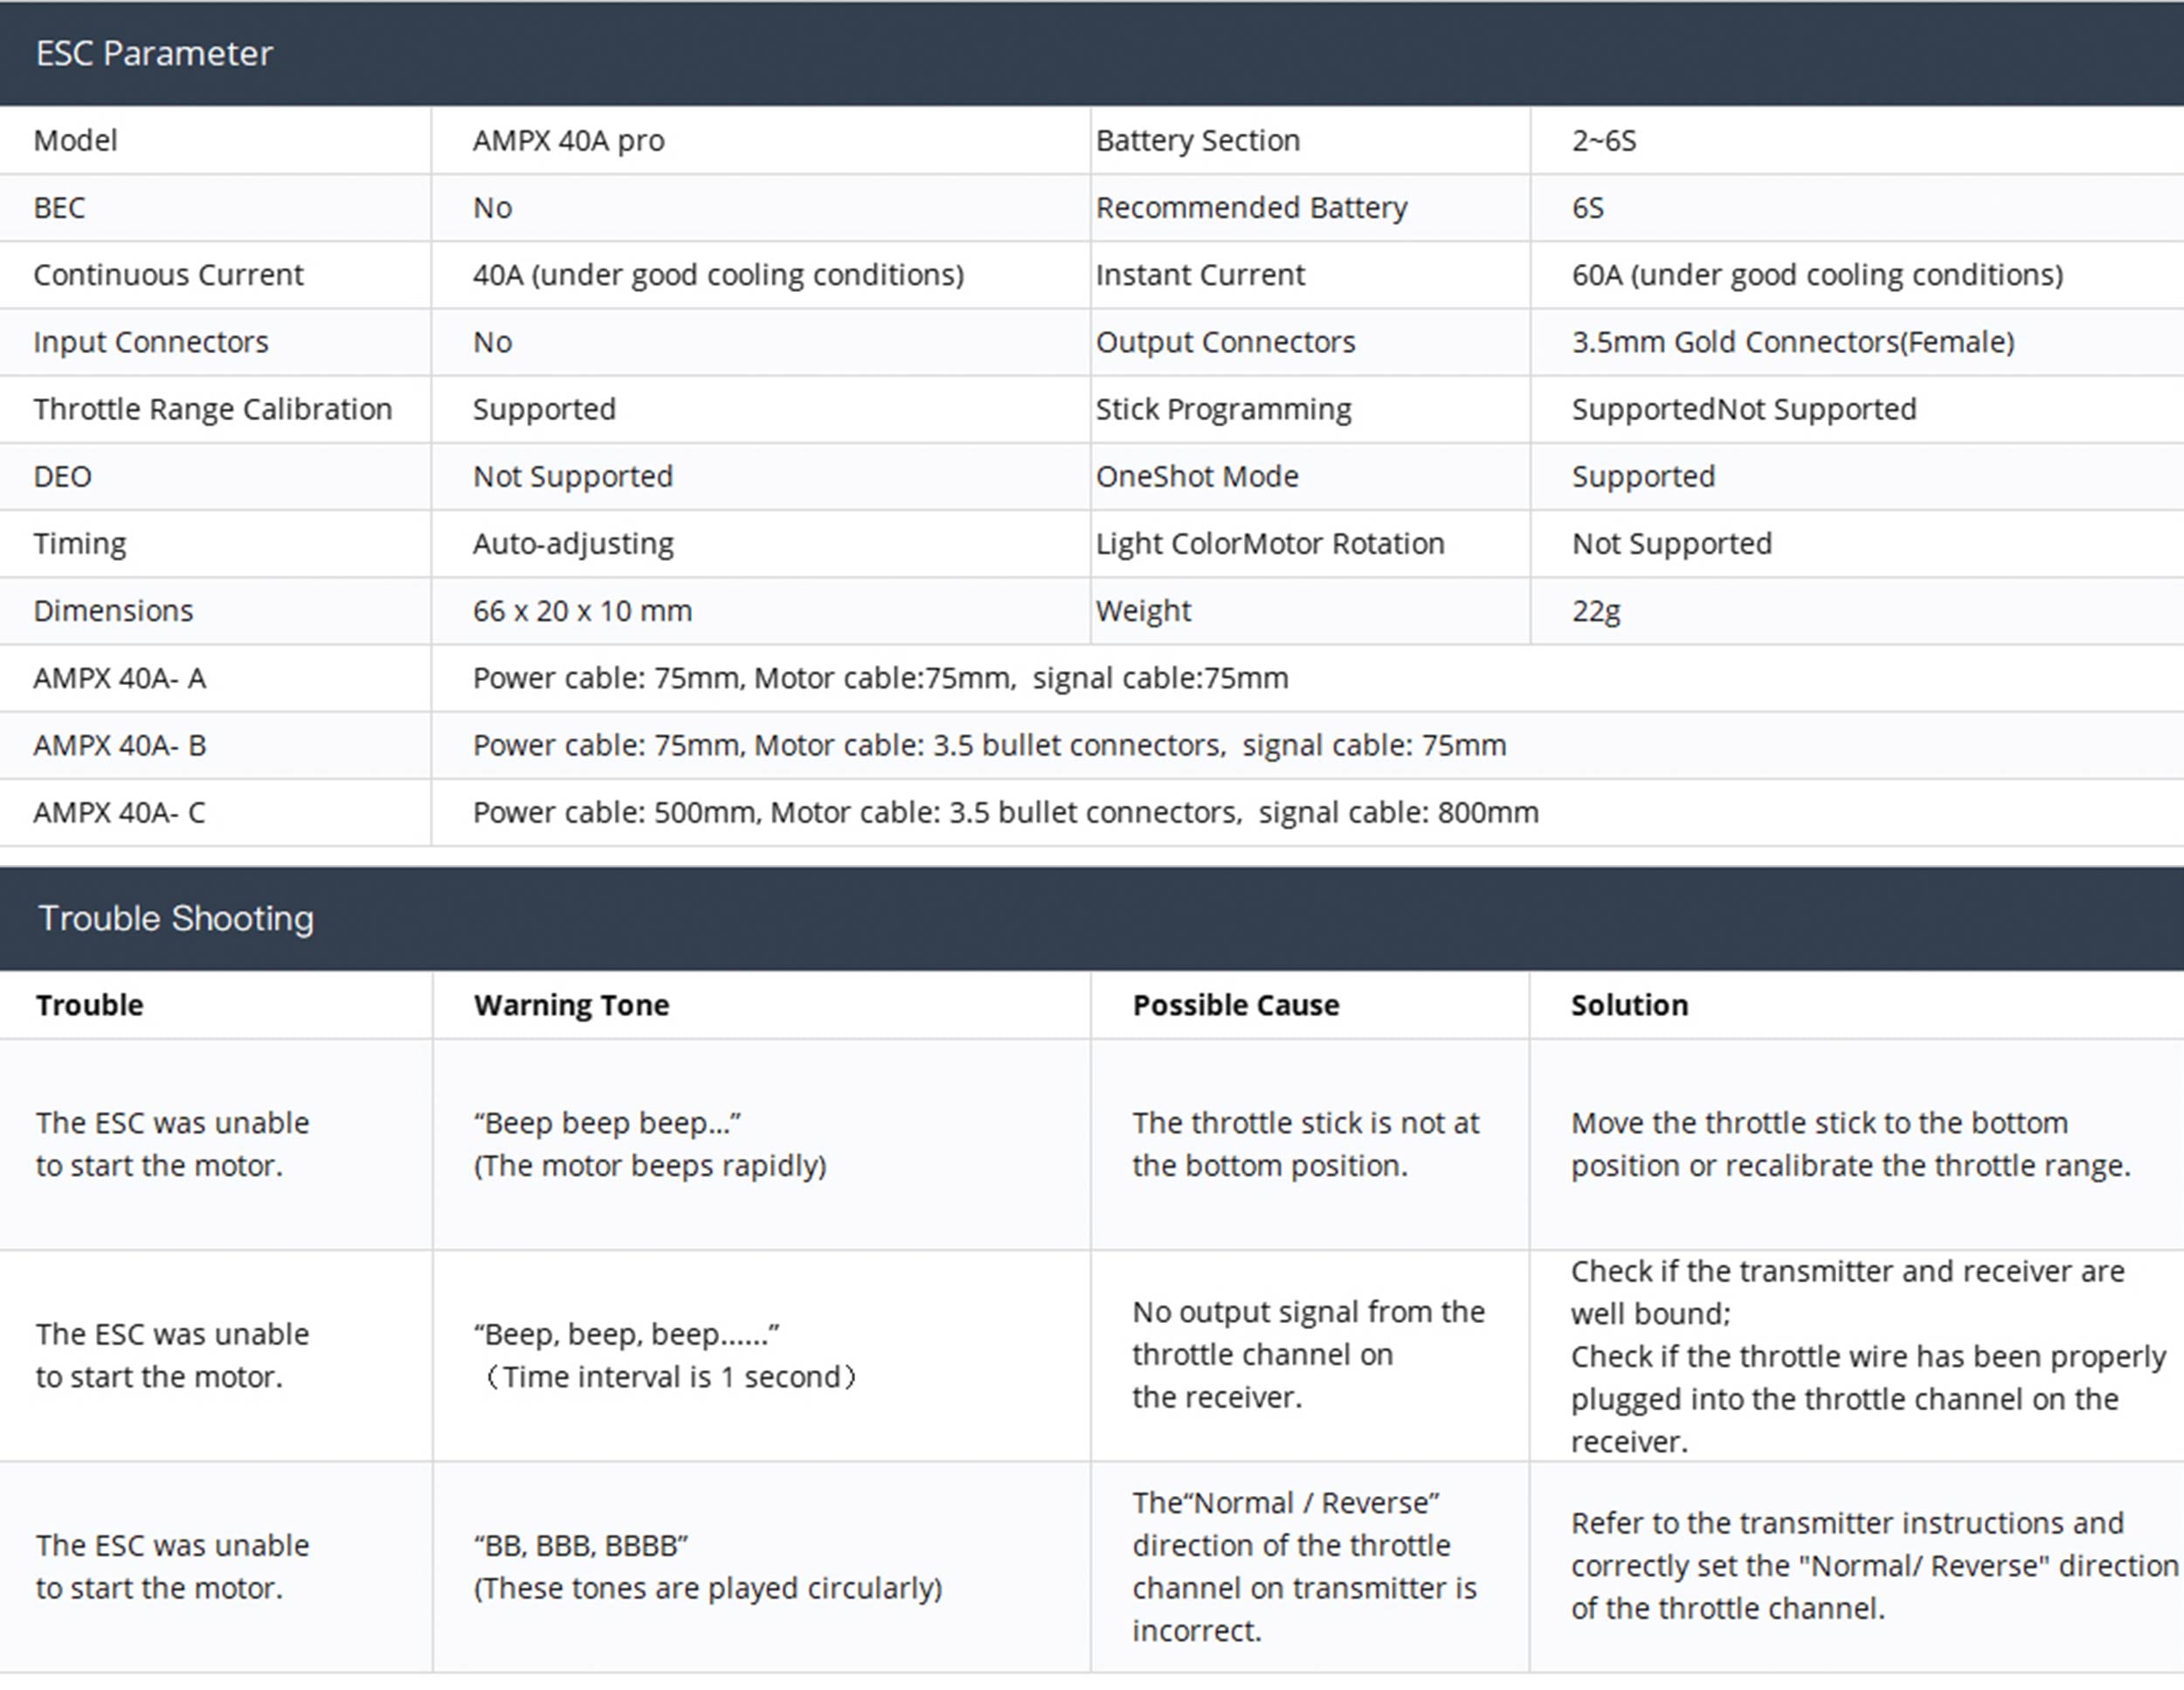Click the 22g weight value
This screenshot has width=2184, height=1690.
tap(1595, 611)
